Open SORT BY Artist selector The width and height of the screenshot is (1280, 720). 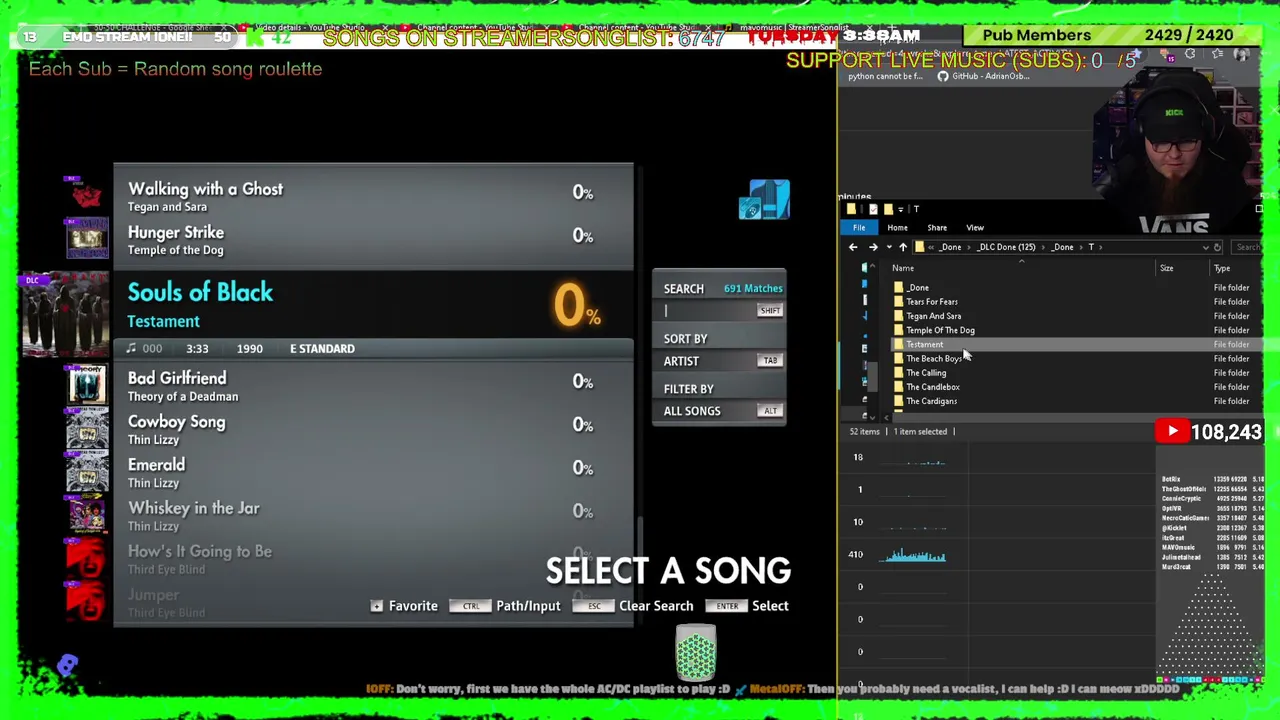click(719, 361)
